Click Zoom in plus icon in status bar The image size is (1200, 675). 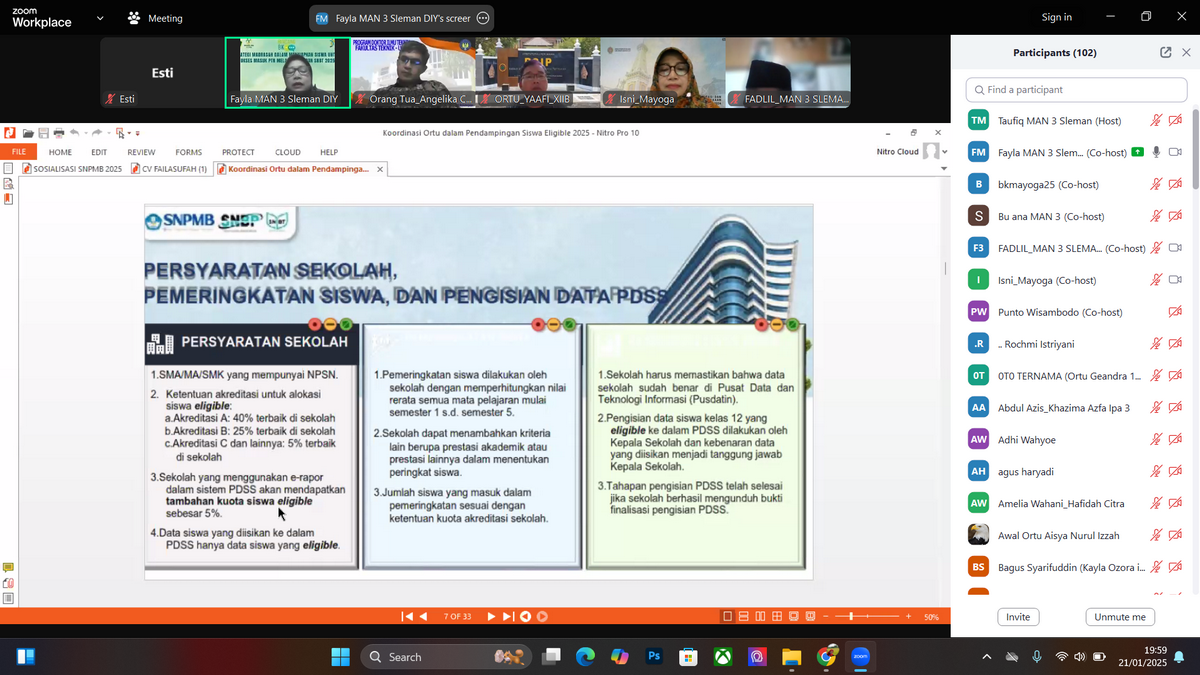908,617
